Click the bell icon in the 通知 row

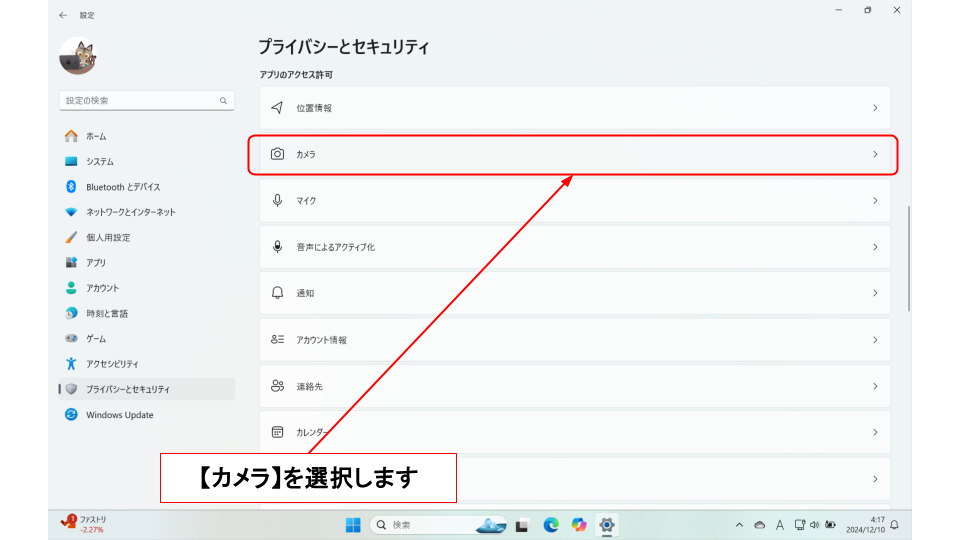(x=277, y=293)
